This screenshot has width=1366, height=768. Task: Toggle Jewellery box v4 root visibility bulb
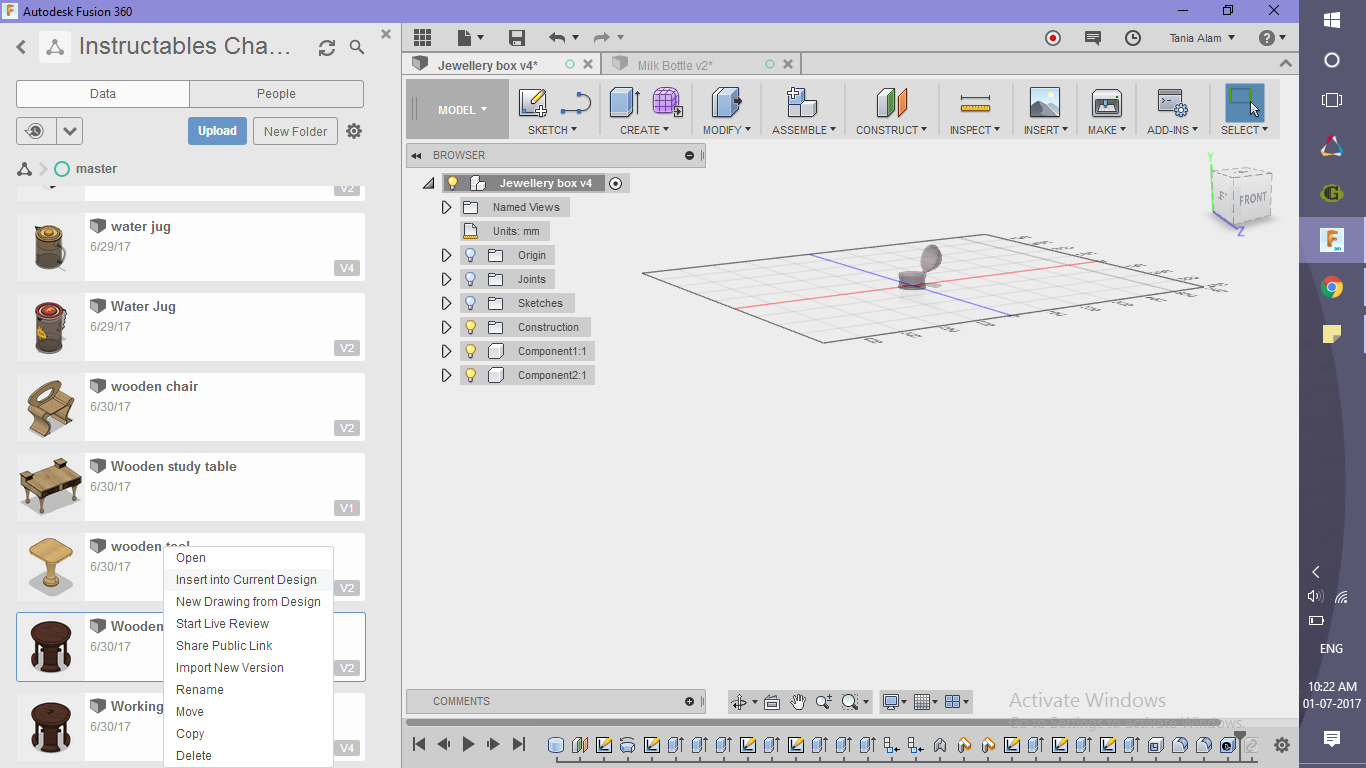(x=452, y=183)
